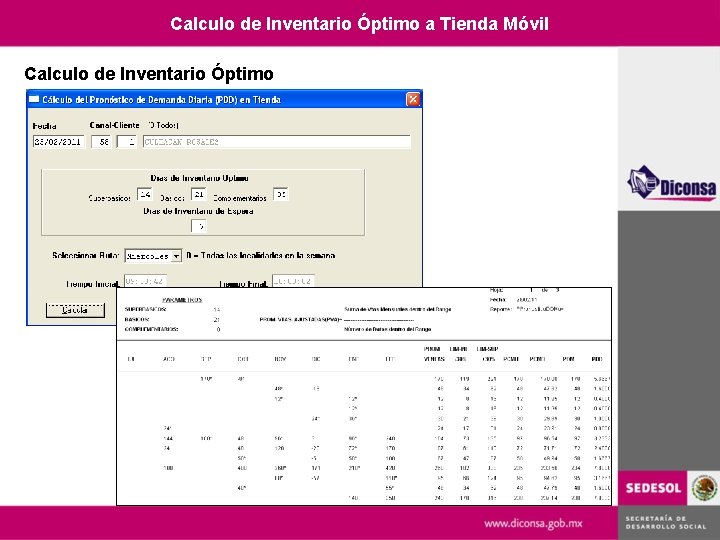This screenshot has width=720, height=540.
Task: Click the 'Calculo de Inventario Óptimo' slide heading
Action: point(149,73)
